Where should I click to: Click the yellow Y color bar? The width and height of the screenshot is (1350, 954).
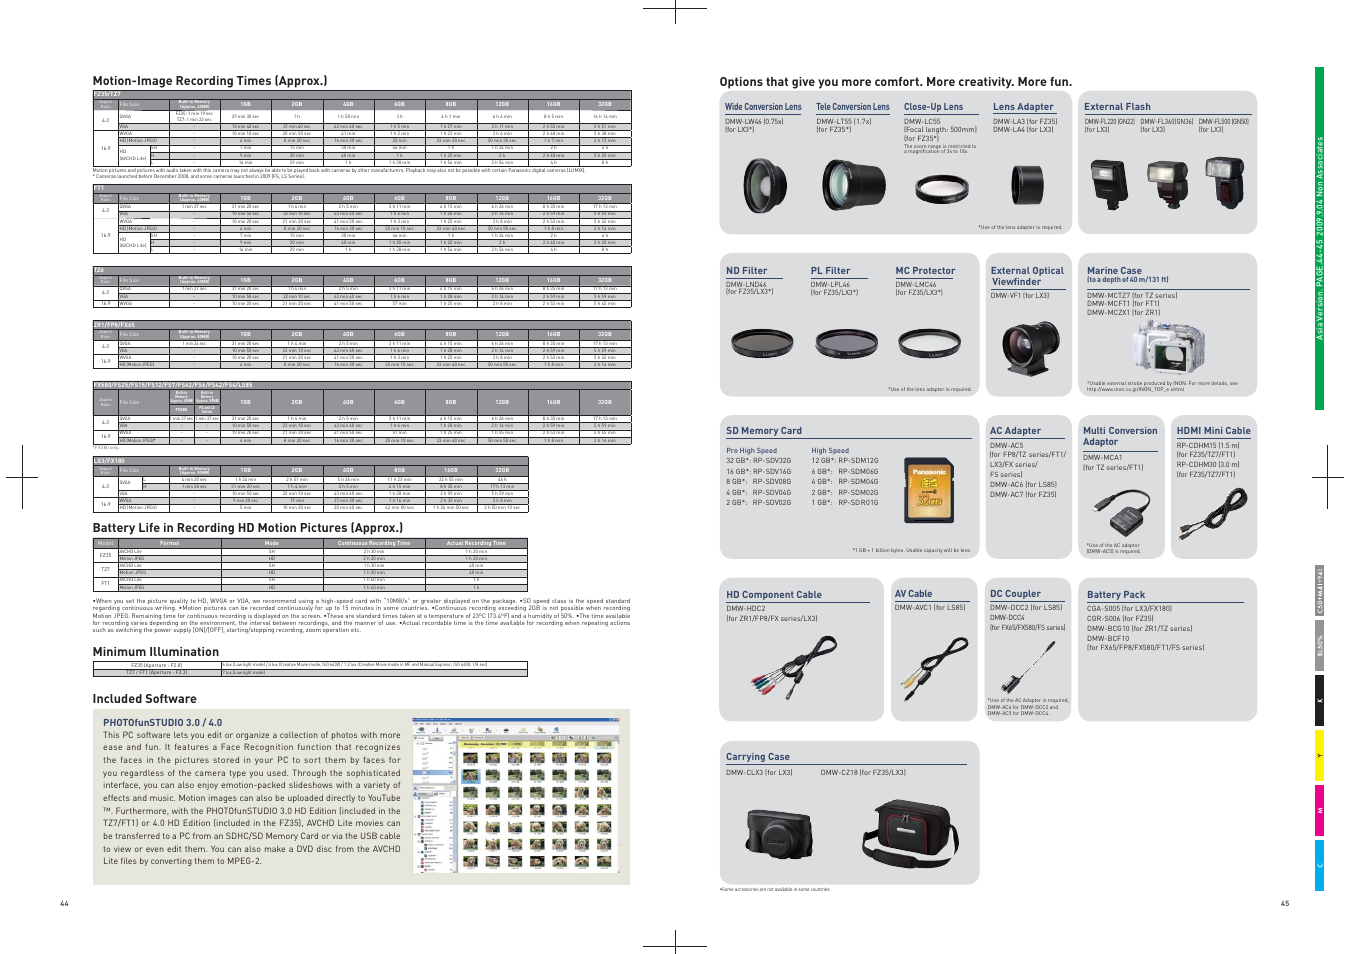pos(1319,756)
